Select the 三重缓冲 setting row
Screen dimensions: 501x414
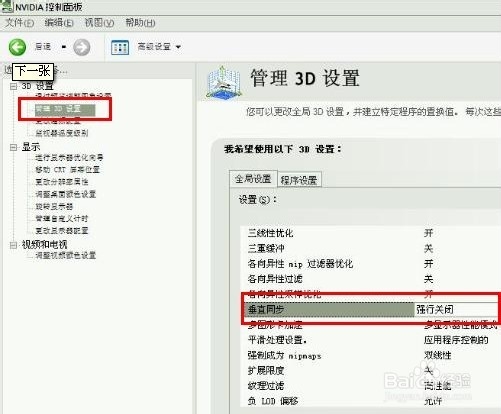pos(370,248)
